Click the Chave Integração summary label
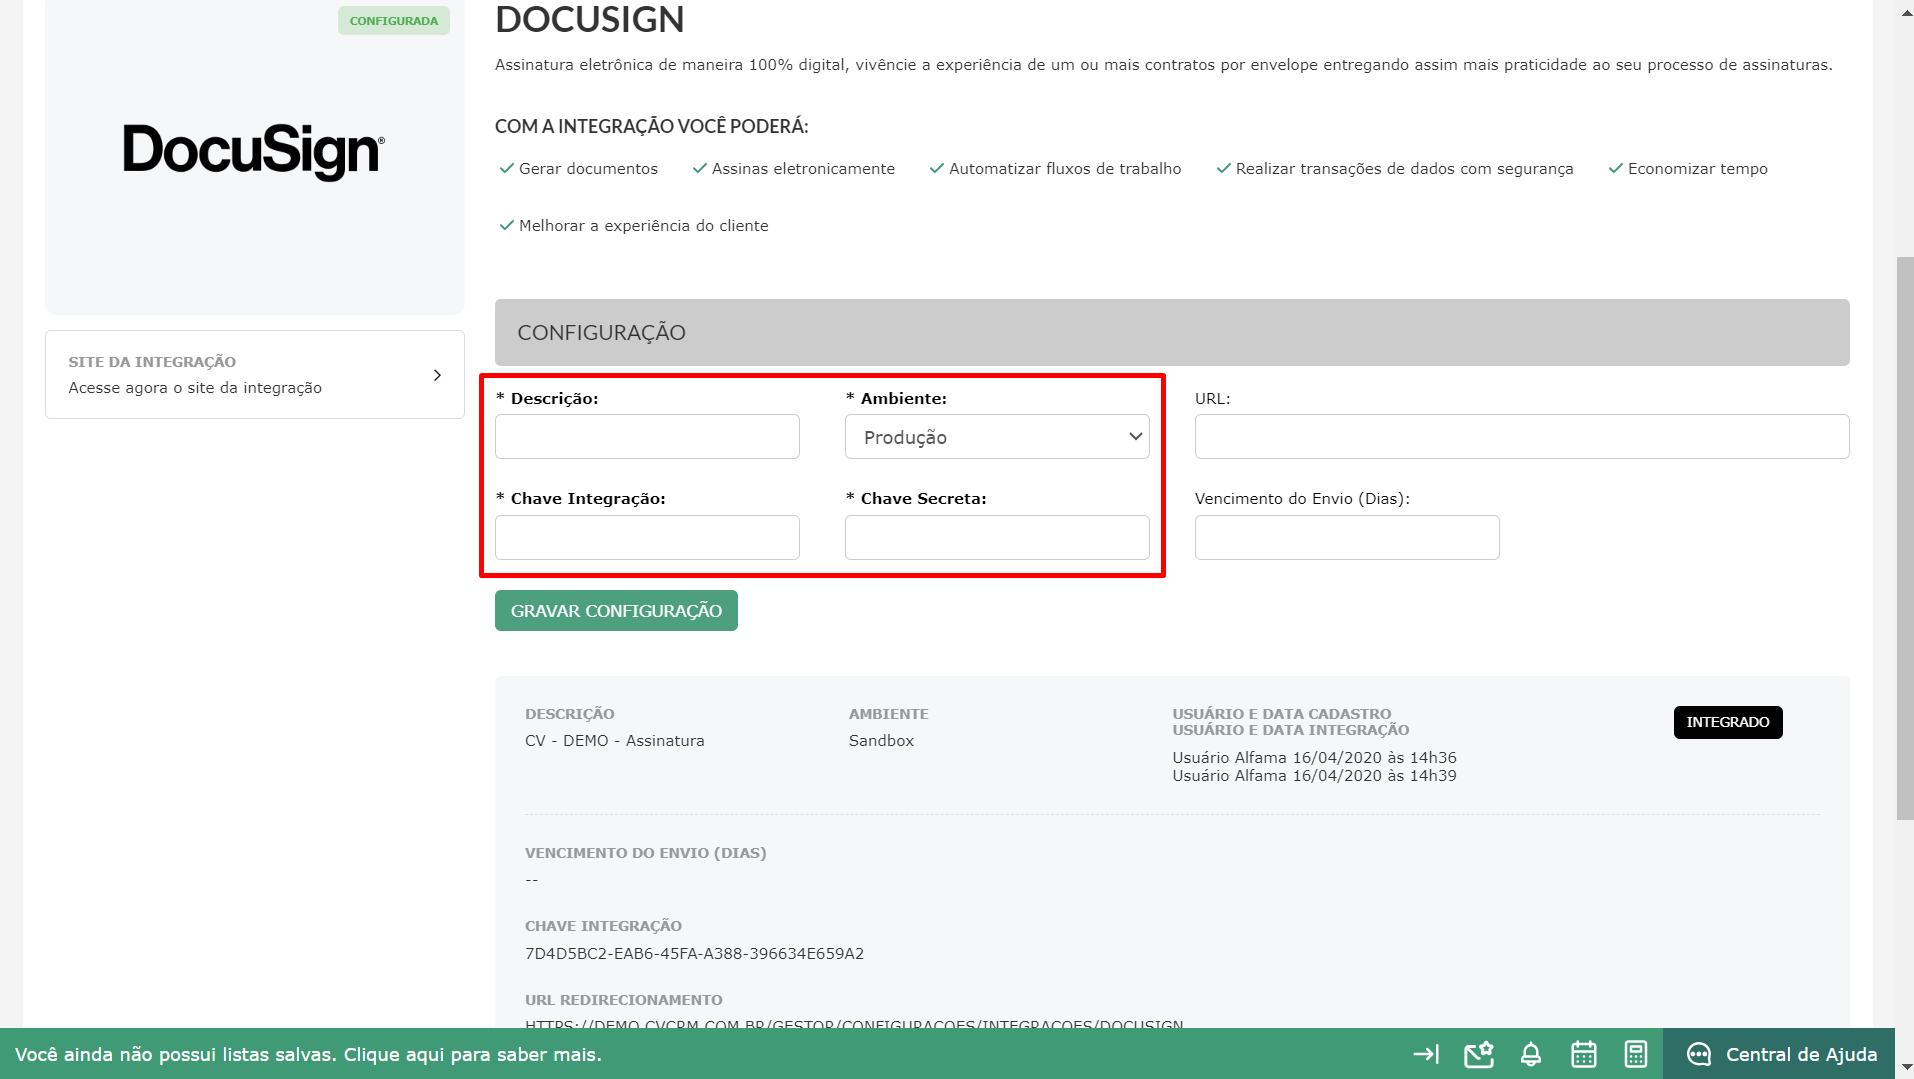The image size is (1914, 1079). pos(603,926)
